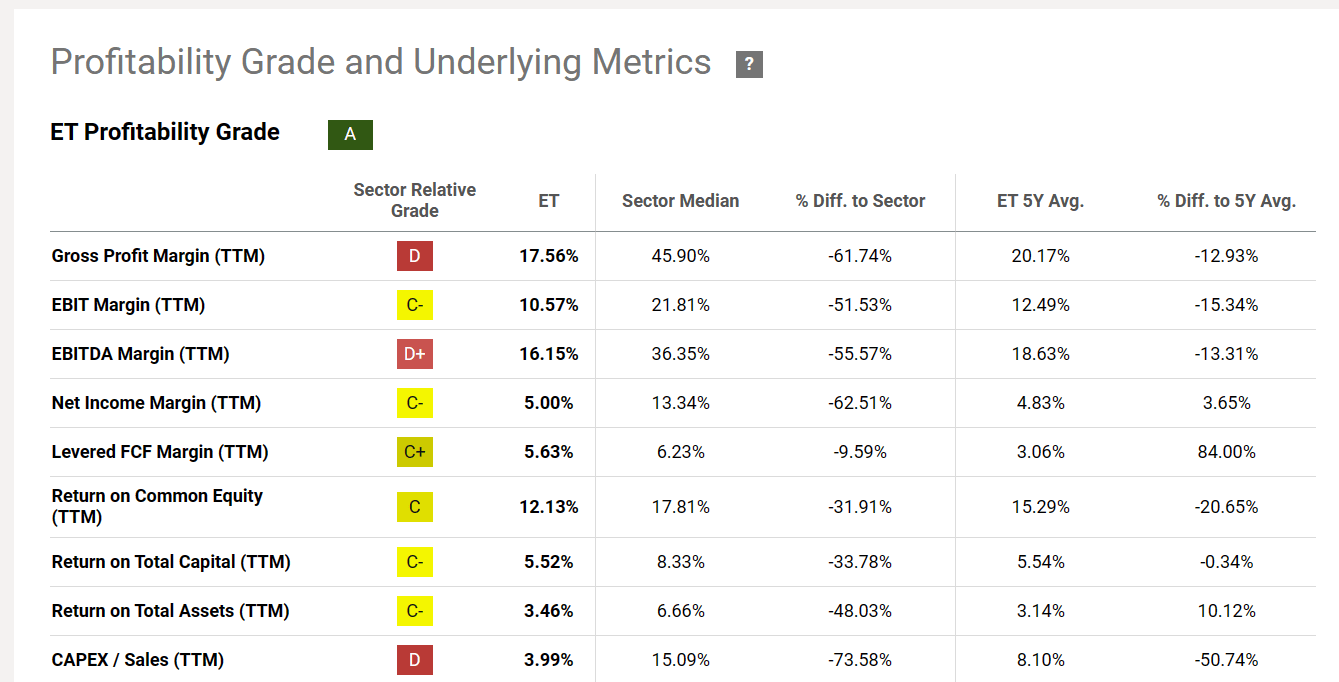Select the % Diff. to Sector column header
The image size is (1339, 682).
(860, 201)
